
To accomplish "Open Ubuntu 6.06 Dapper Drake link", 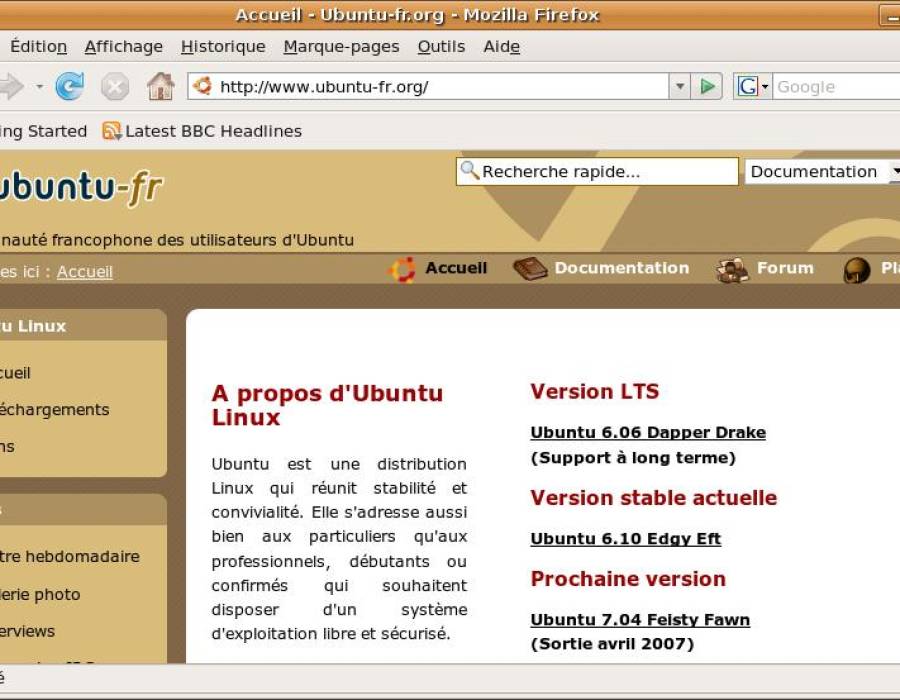I will [x=648, y=432].
